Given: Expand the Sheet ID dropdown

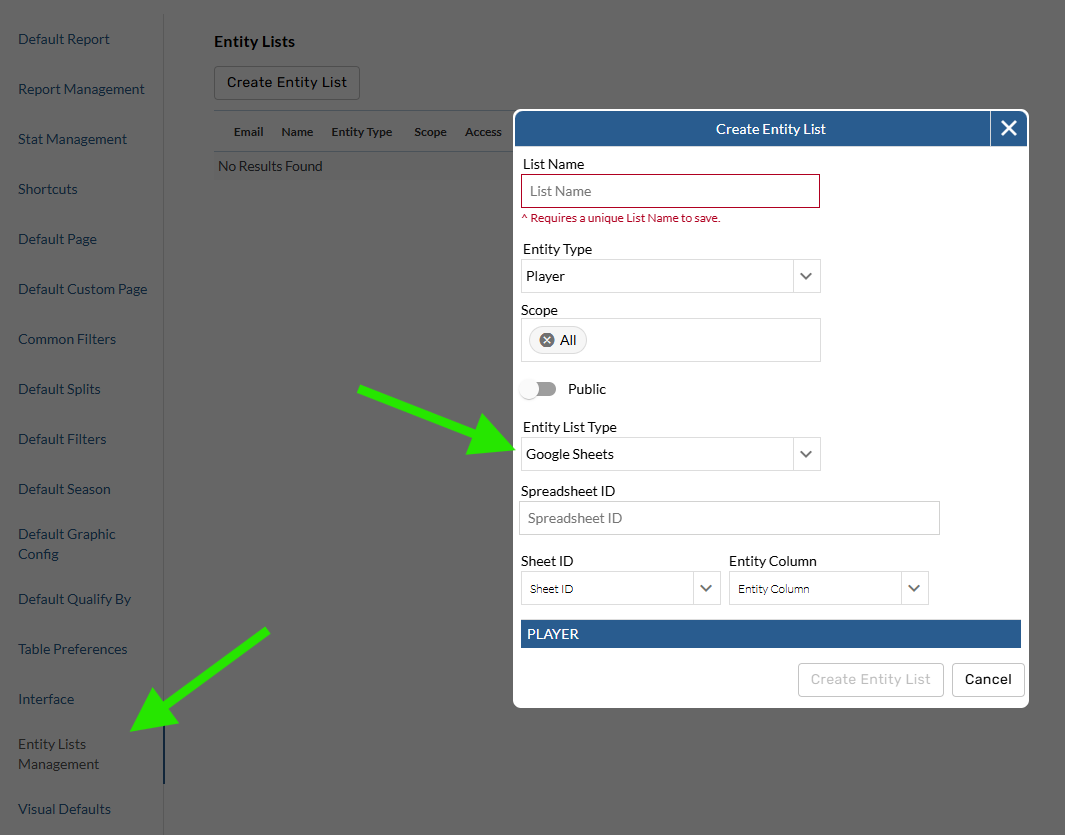Looking at the screenshot, I should tap(706, 589).
